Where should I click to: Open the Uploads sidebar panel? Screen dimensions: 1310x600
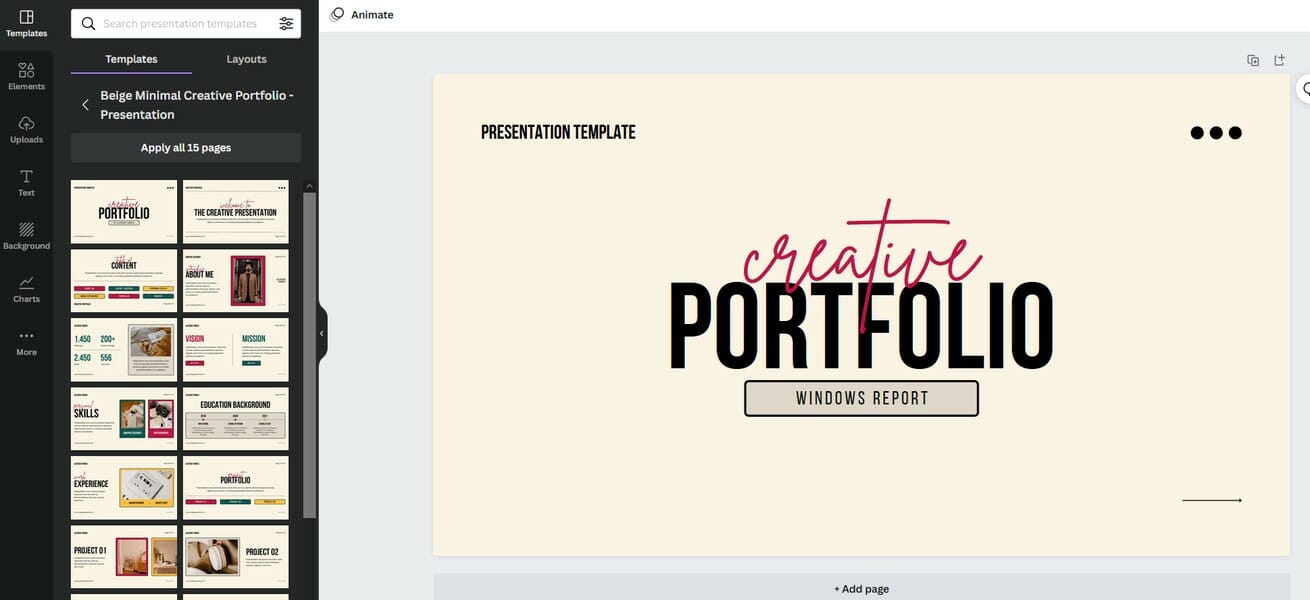[x=26, y=130]
